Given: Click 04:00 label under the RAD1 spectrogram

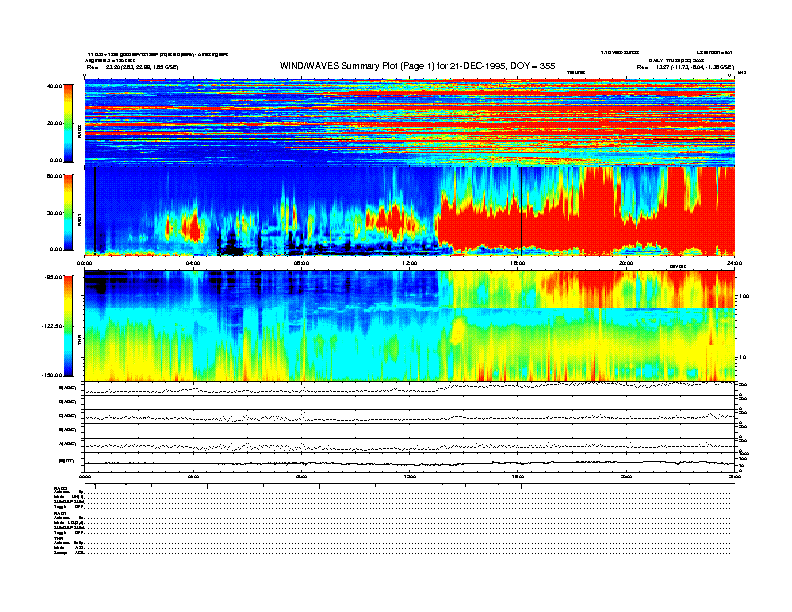Looking at the screenshot, I should (193, 263).
